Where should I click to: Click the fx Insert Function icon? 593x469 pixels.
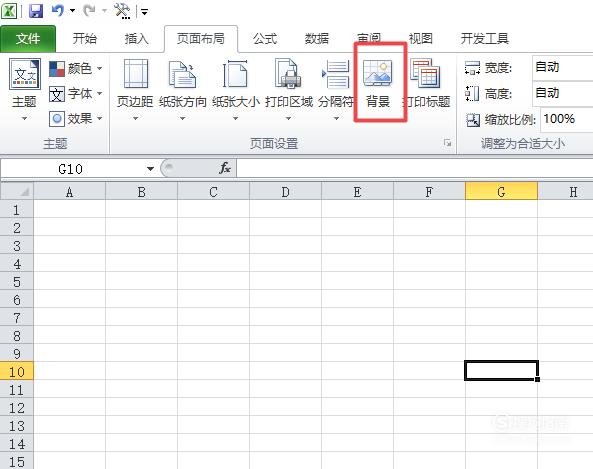coord(225,168)
